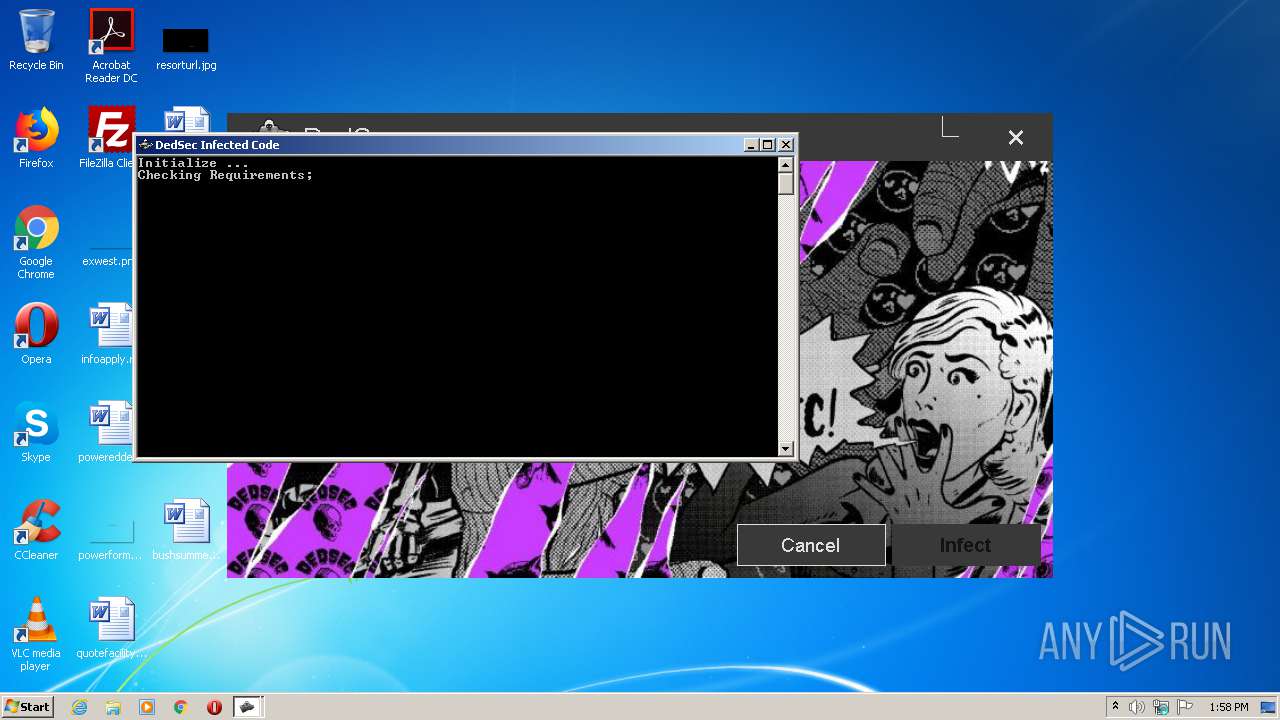Open network status tray icon
This screenshot has height=720, width=1280.
pyautogui.click(x=1161, y=707)
